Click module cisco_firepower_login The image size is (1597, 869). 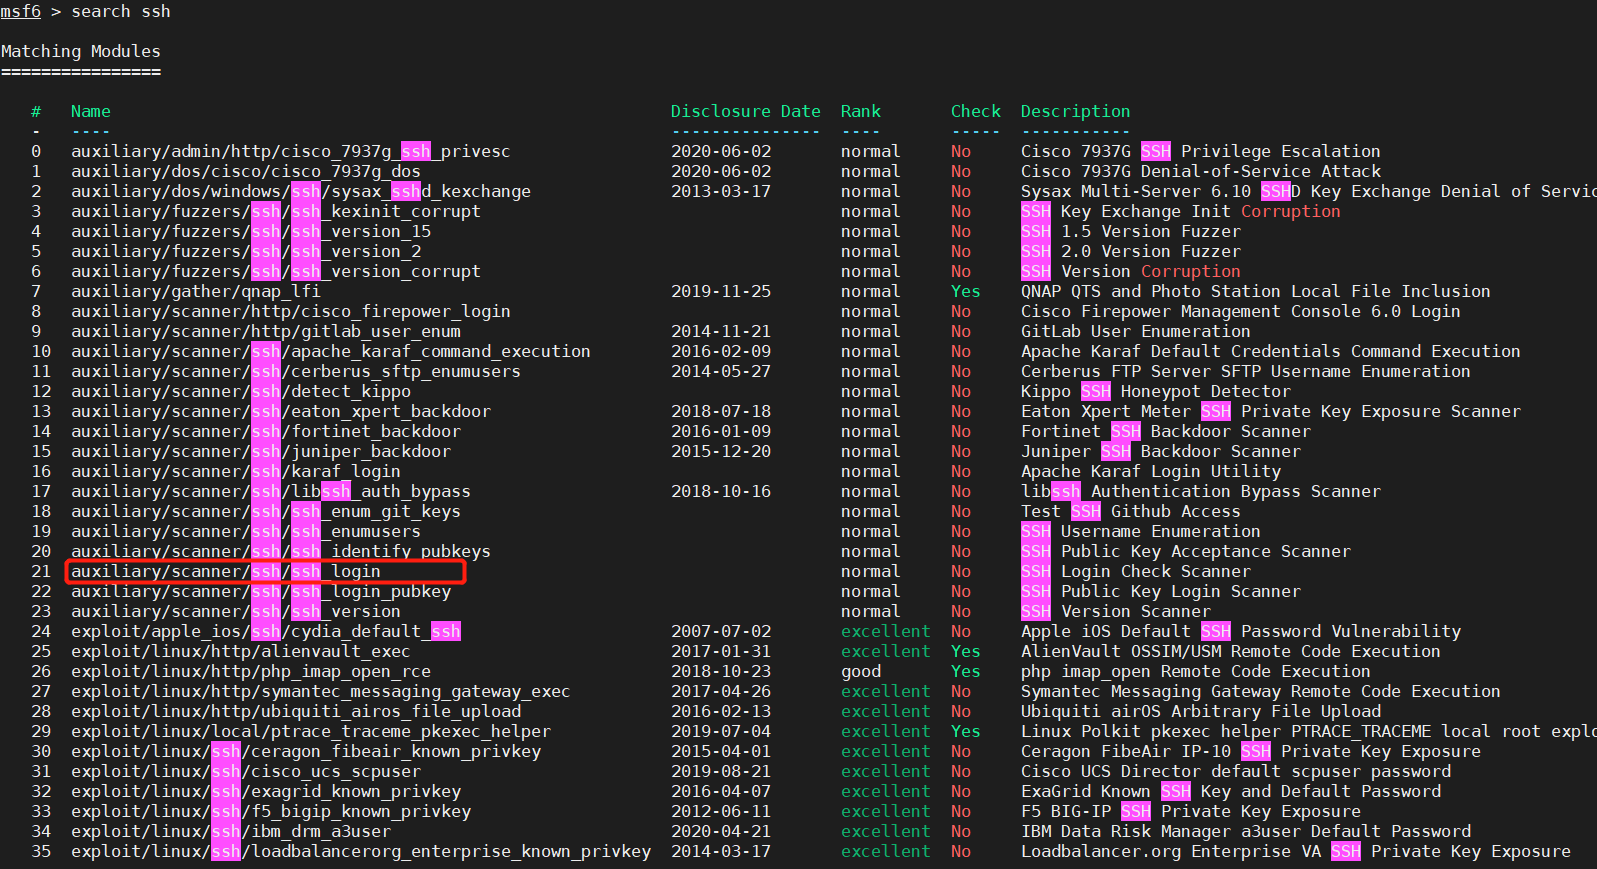(x=291, y=311)
